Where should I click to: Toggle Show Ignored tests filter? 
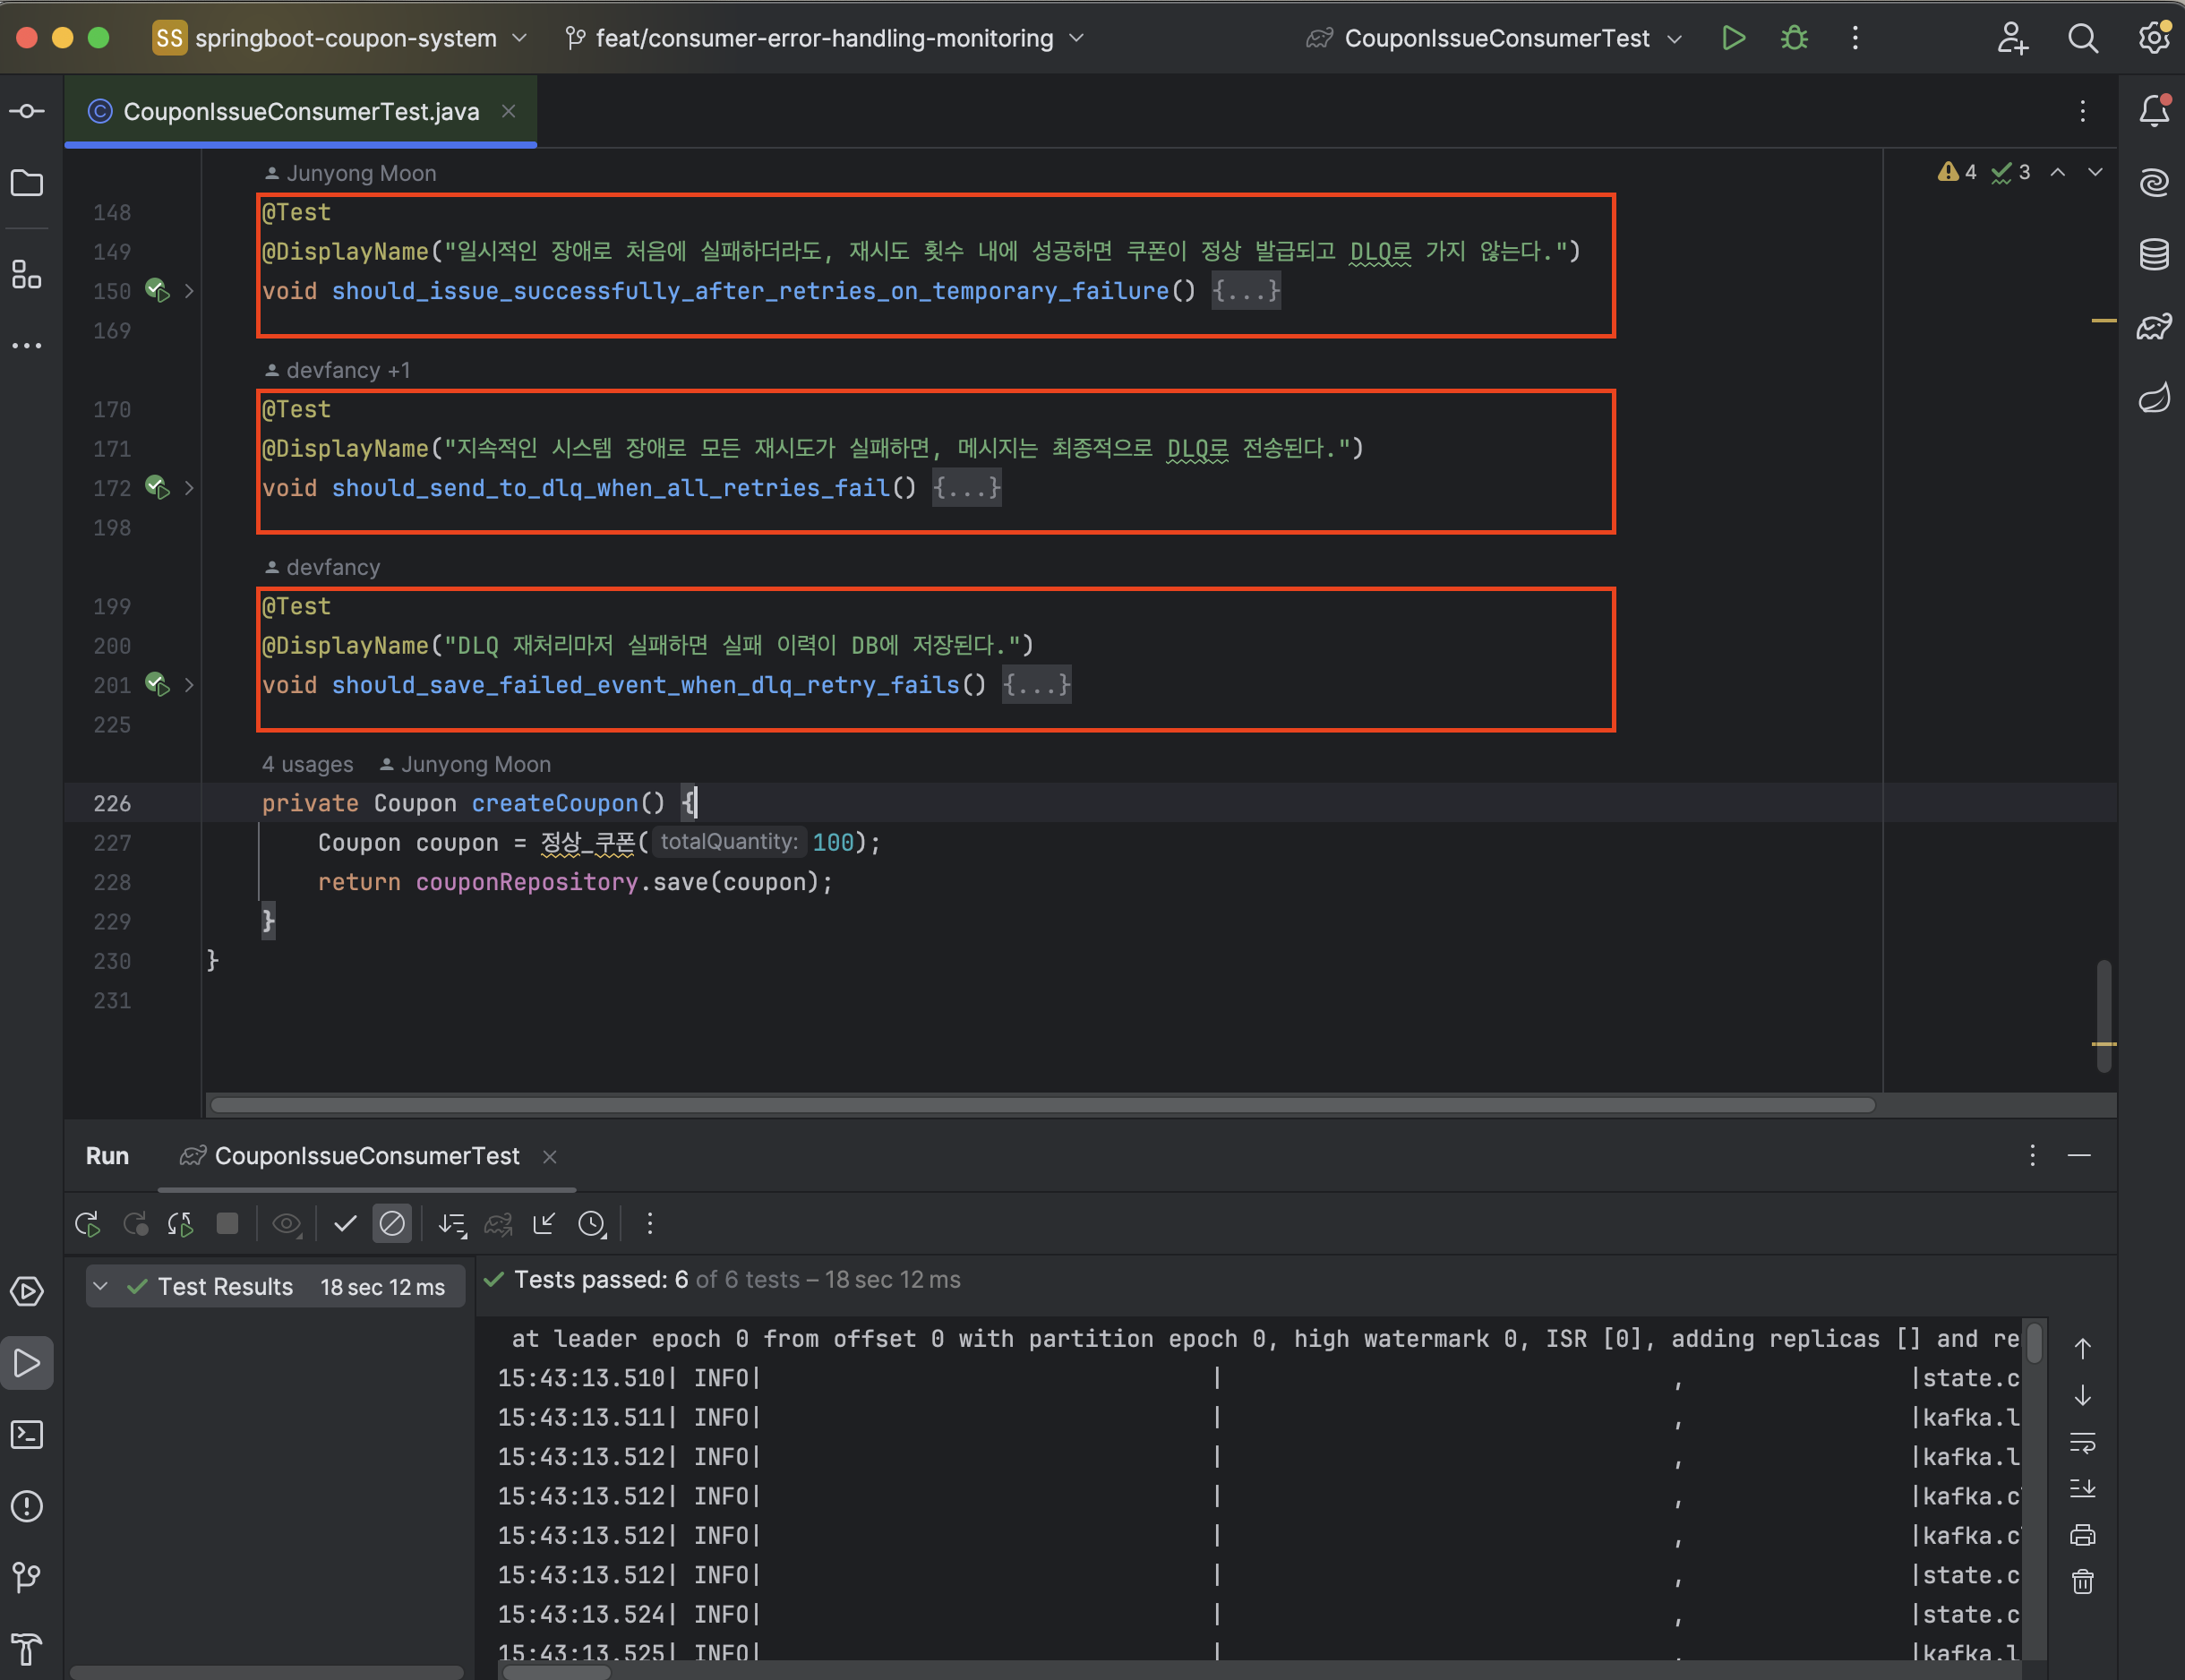click(x=392, y=1224)
